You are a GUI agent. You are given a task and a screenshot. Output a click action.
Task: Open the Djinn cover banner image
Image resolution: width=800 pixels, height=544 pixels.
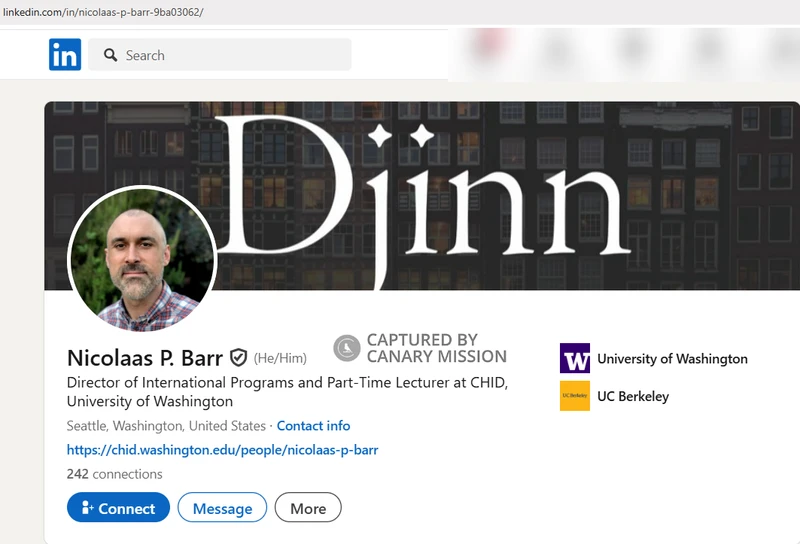(x=422, y=196)
